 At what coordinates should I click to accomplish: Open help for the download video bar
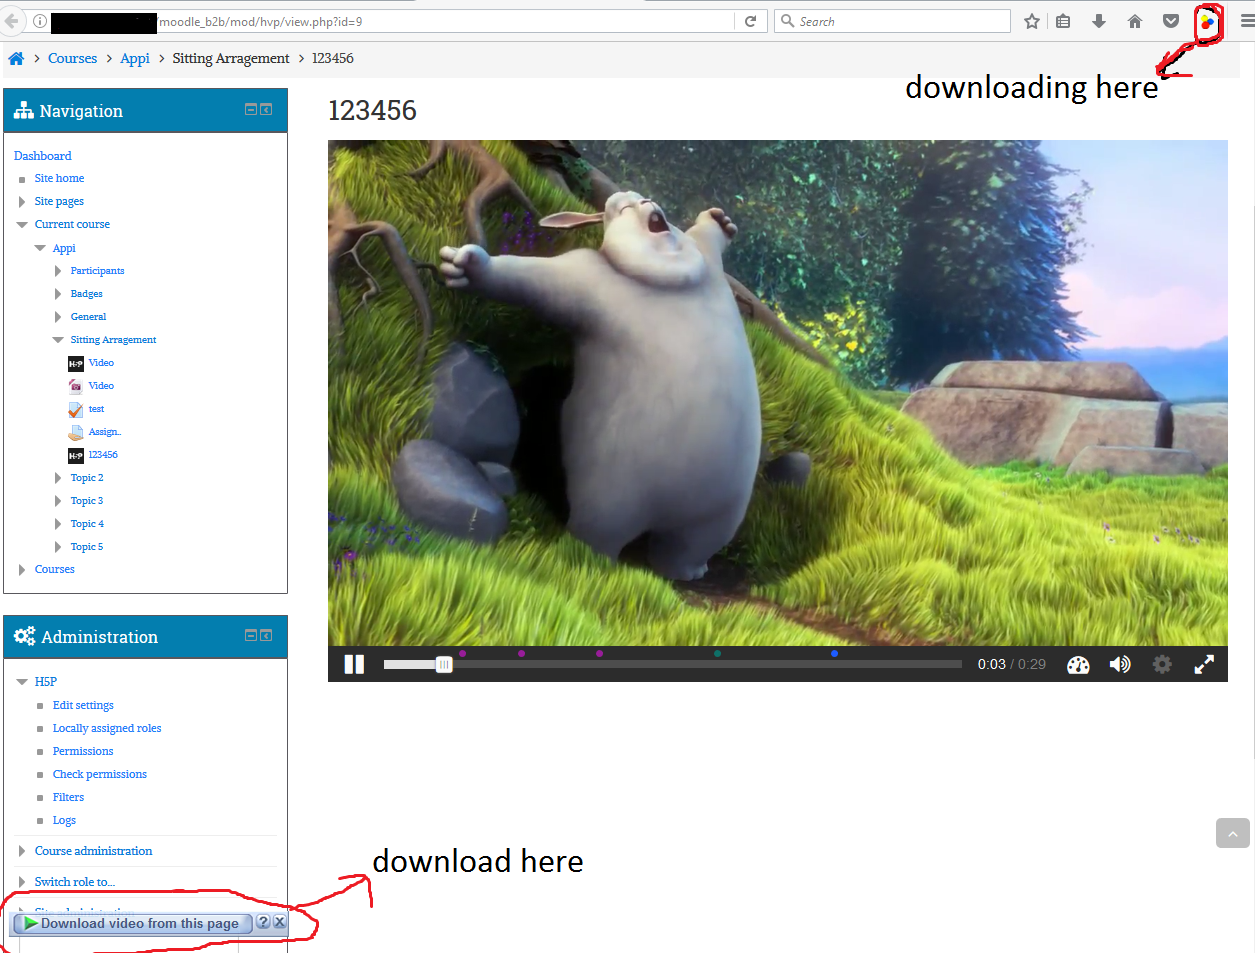[263, 922]
